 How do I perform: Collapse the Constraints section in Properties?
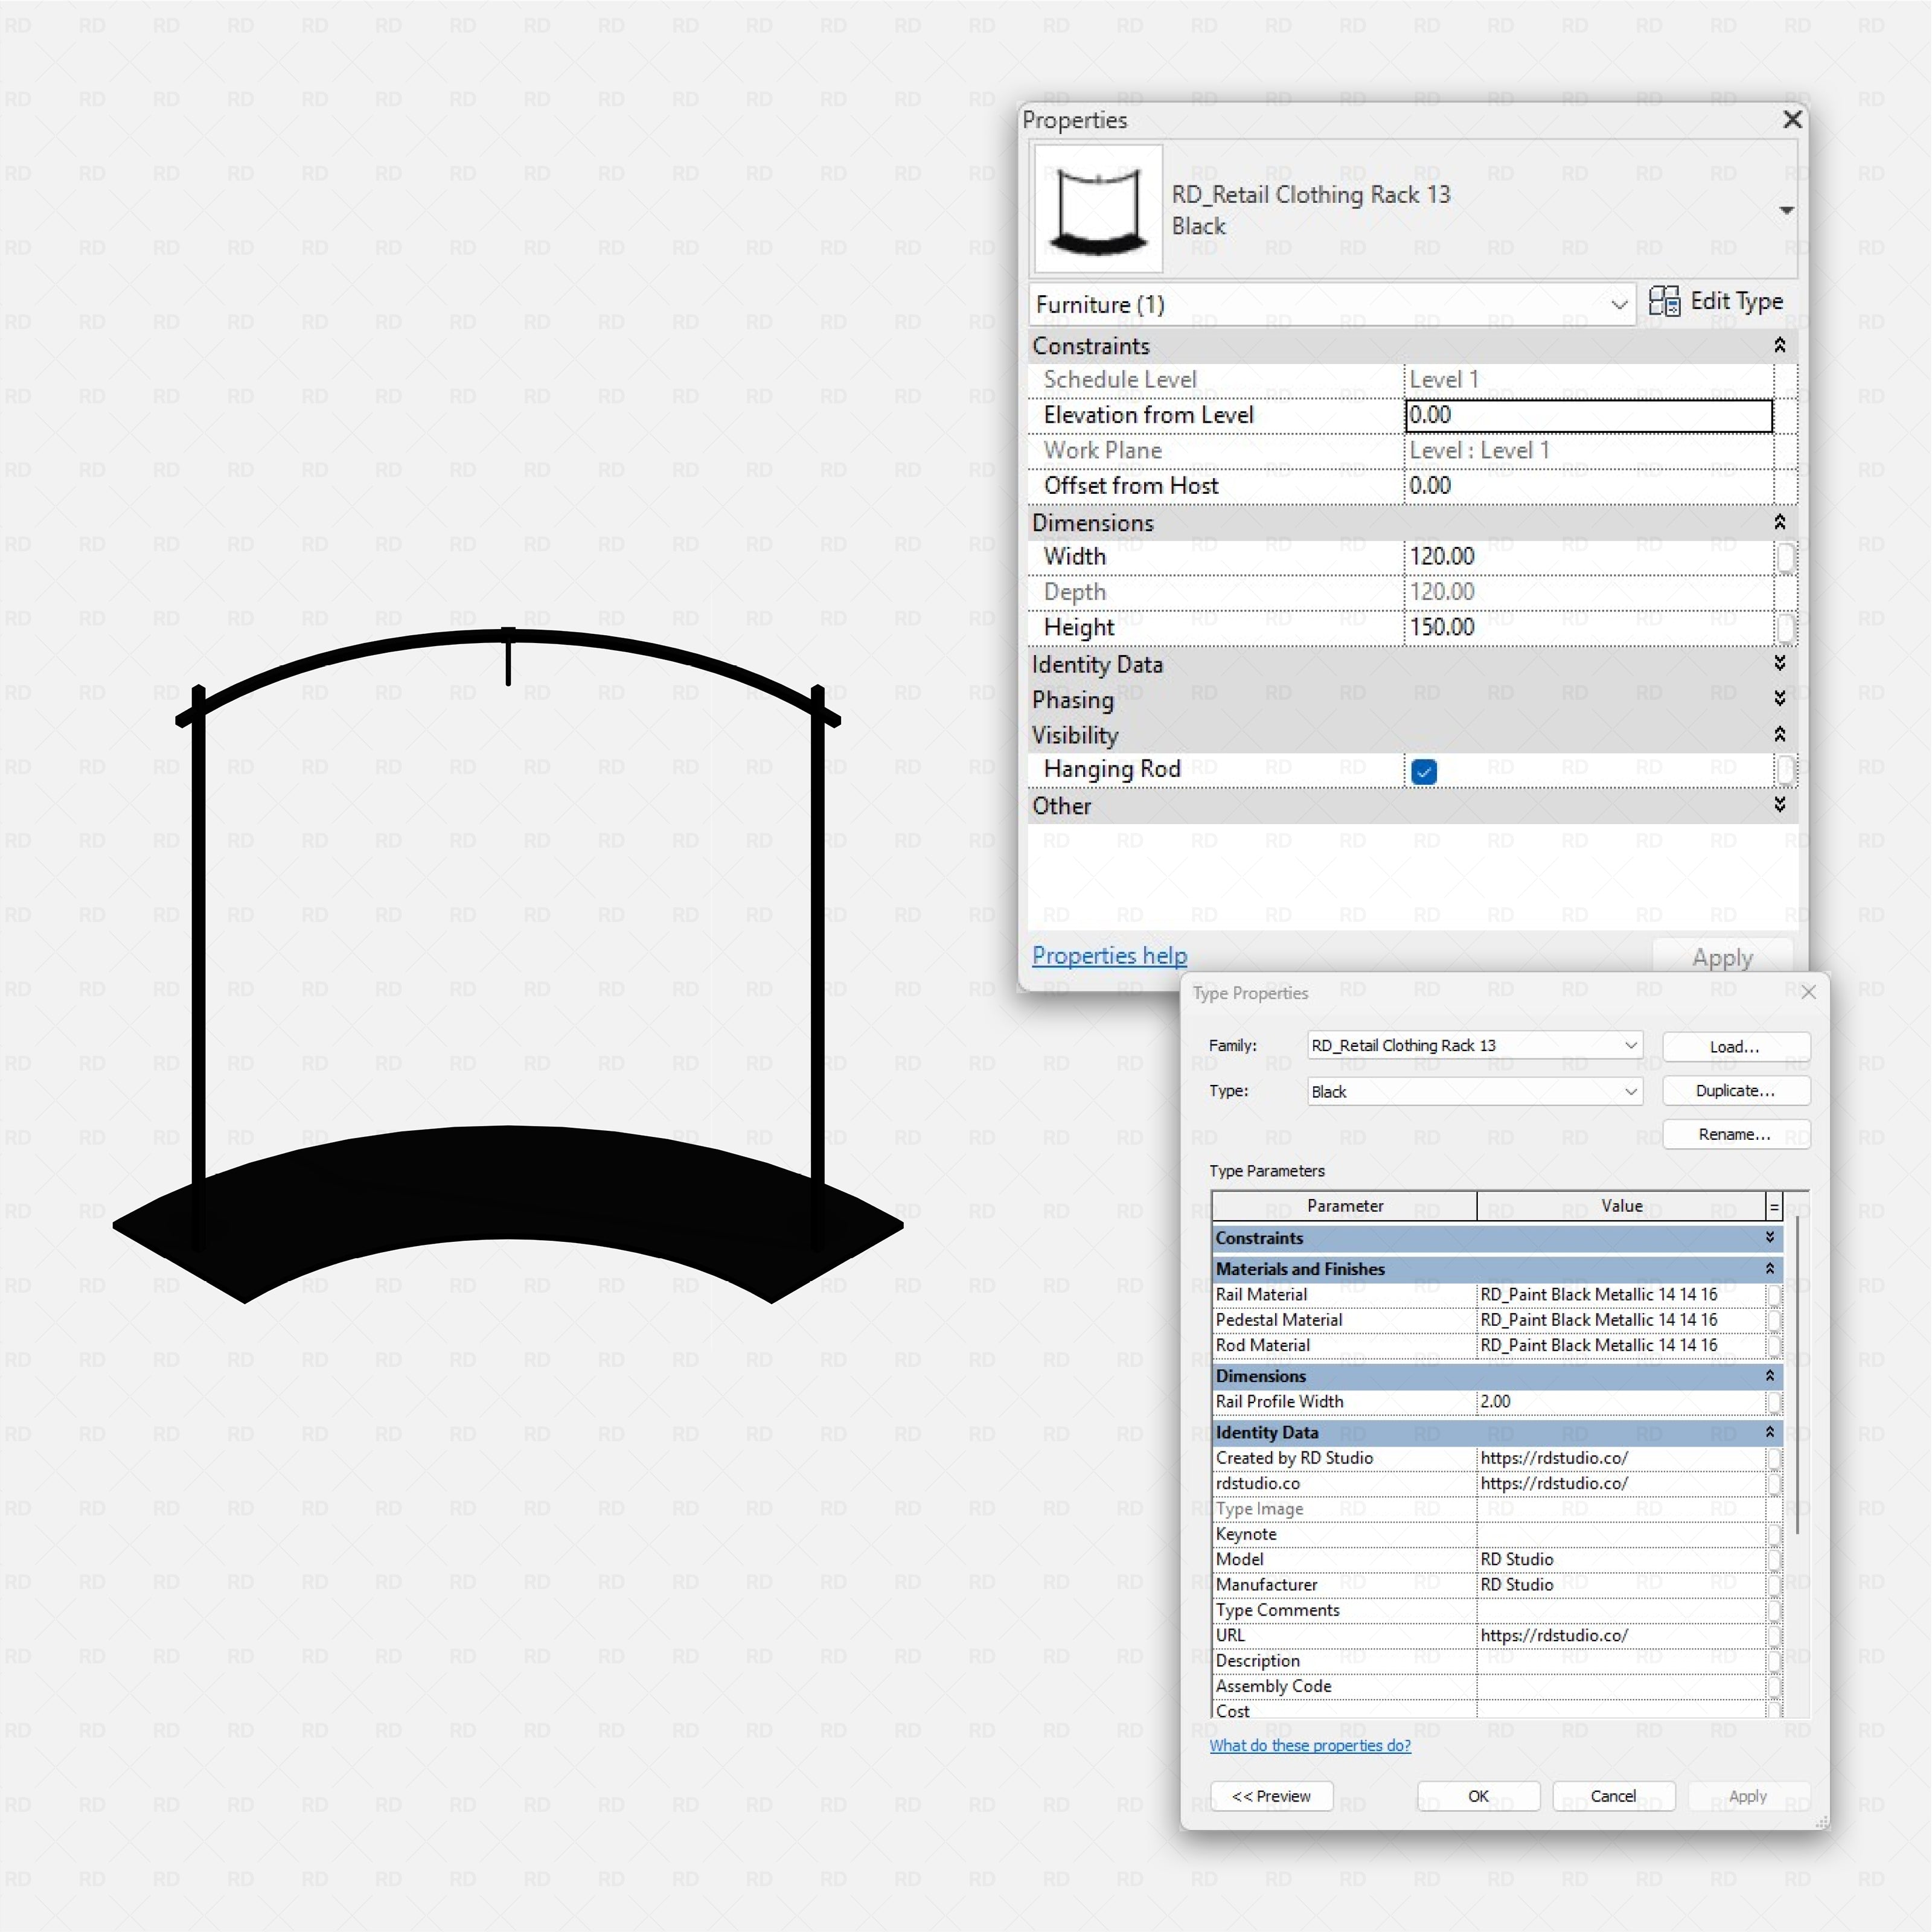point(1780,345)
